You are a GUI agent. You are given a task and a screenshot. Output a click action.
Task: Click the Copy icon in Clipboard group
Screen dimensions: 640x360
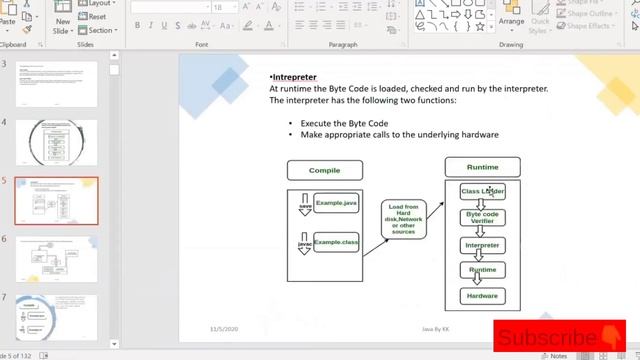tap(27, 17)
